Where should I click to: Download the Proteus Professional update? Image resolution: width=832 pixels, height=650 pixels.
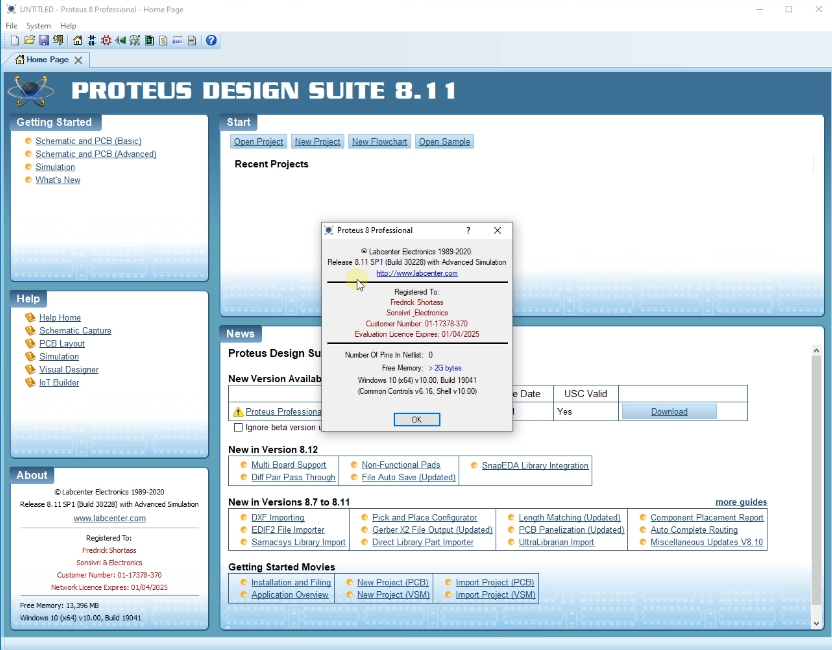(668, 410)
